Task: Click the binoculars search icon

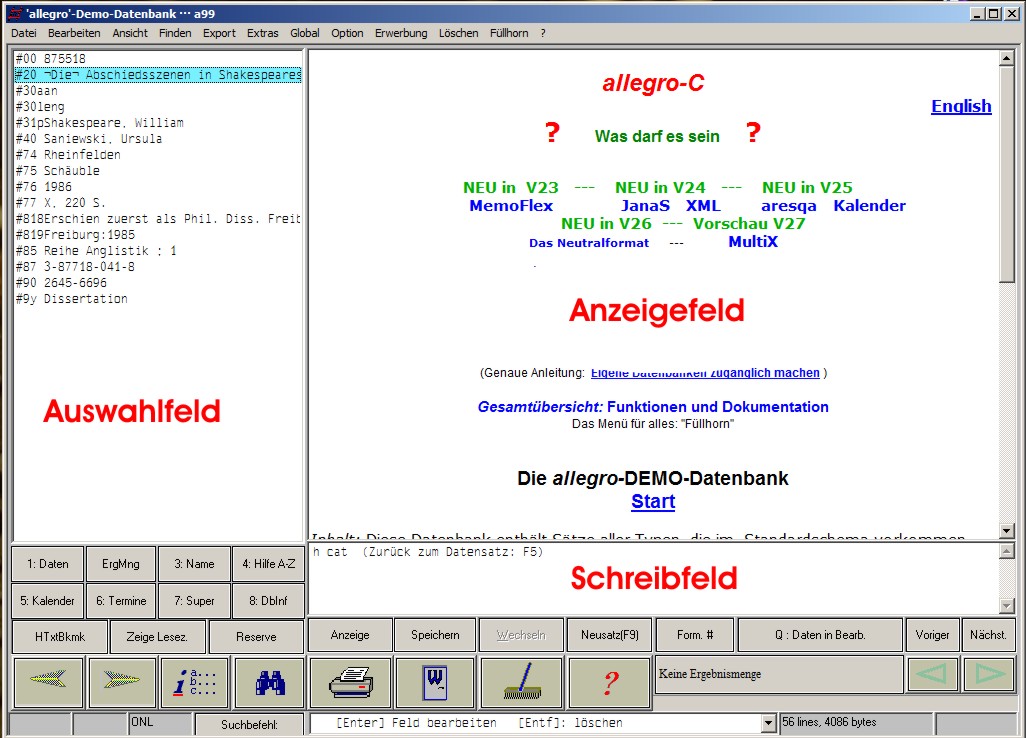Action: 270,683
